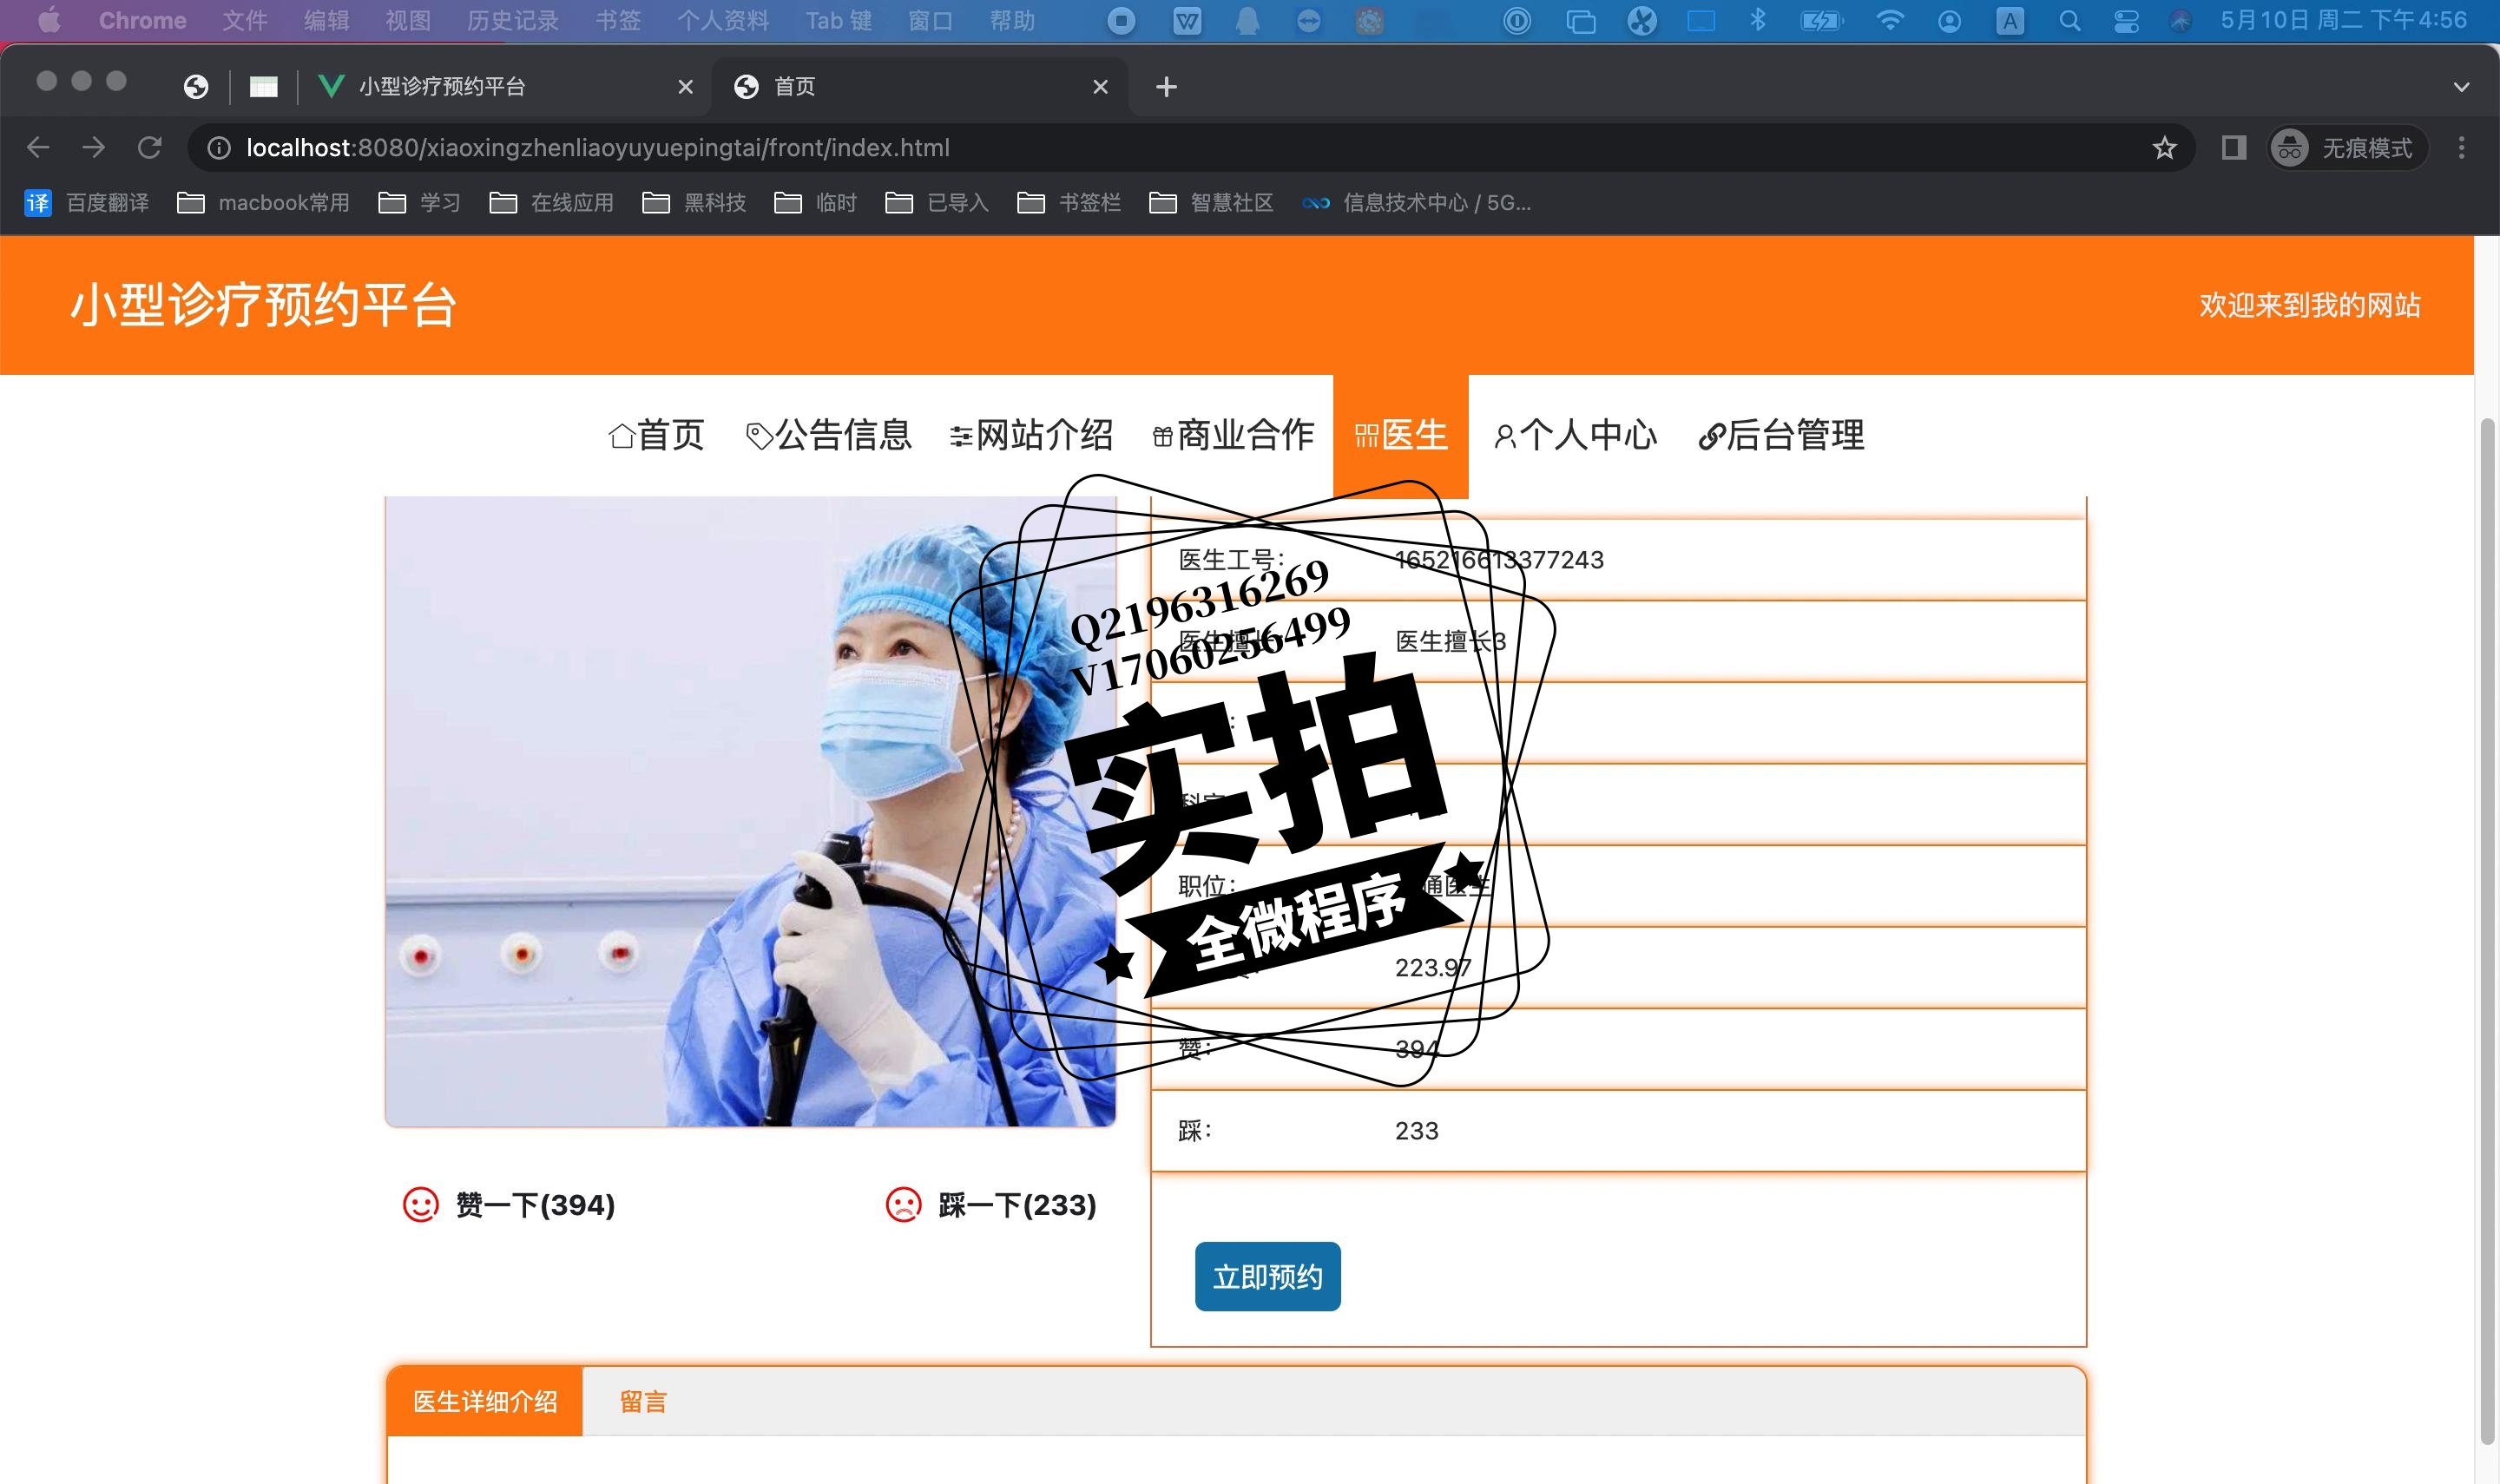This screenshot has height=1484, width=2500.
Task: Click the notification bell menu bar icon
Action: (x=1247, y=20)
